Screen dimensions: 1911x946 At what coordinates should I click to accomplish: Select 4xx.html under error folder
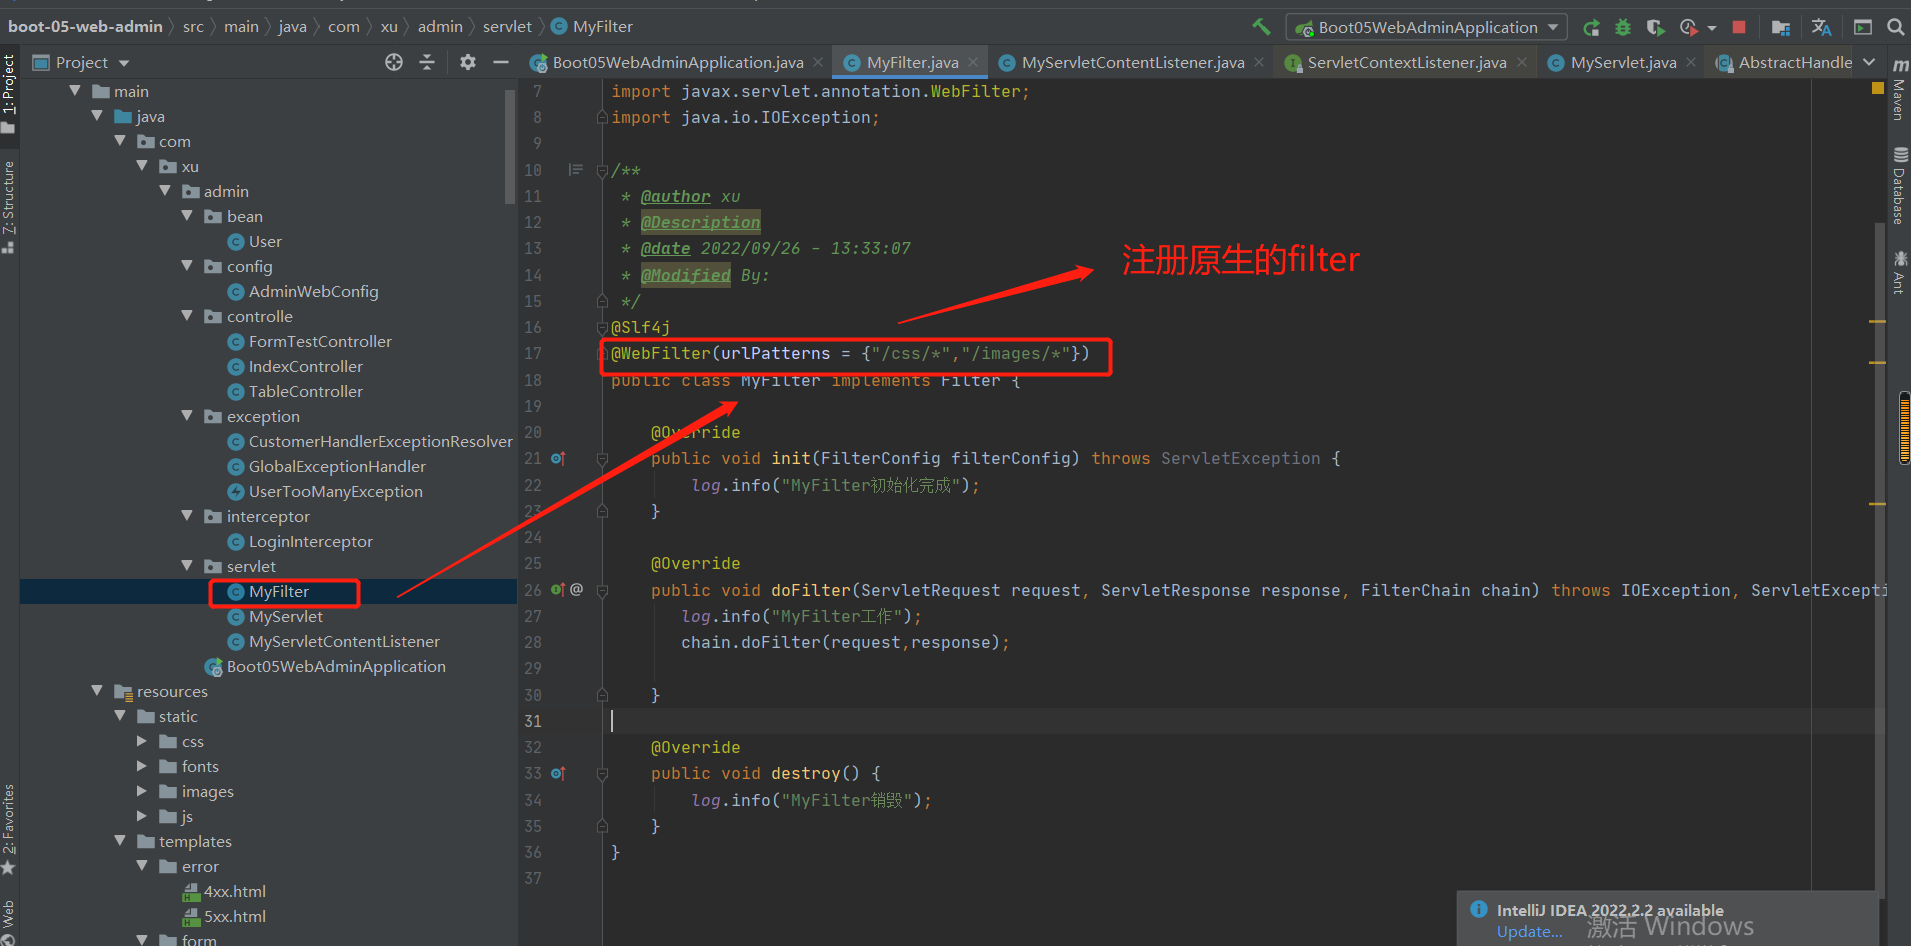(x=234, y=891)
